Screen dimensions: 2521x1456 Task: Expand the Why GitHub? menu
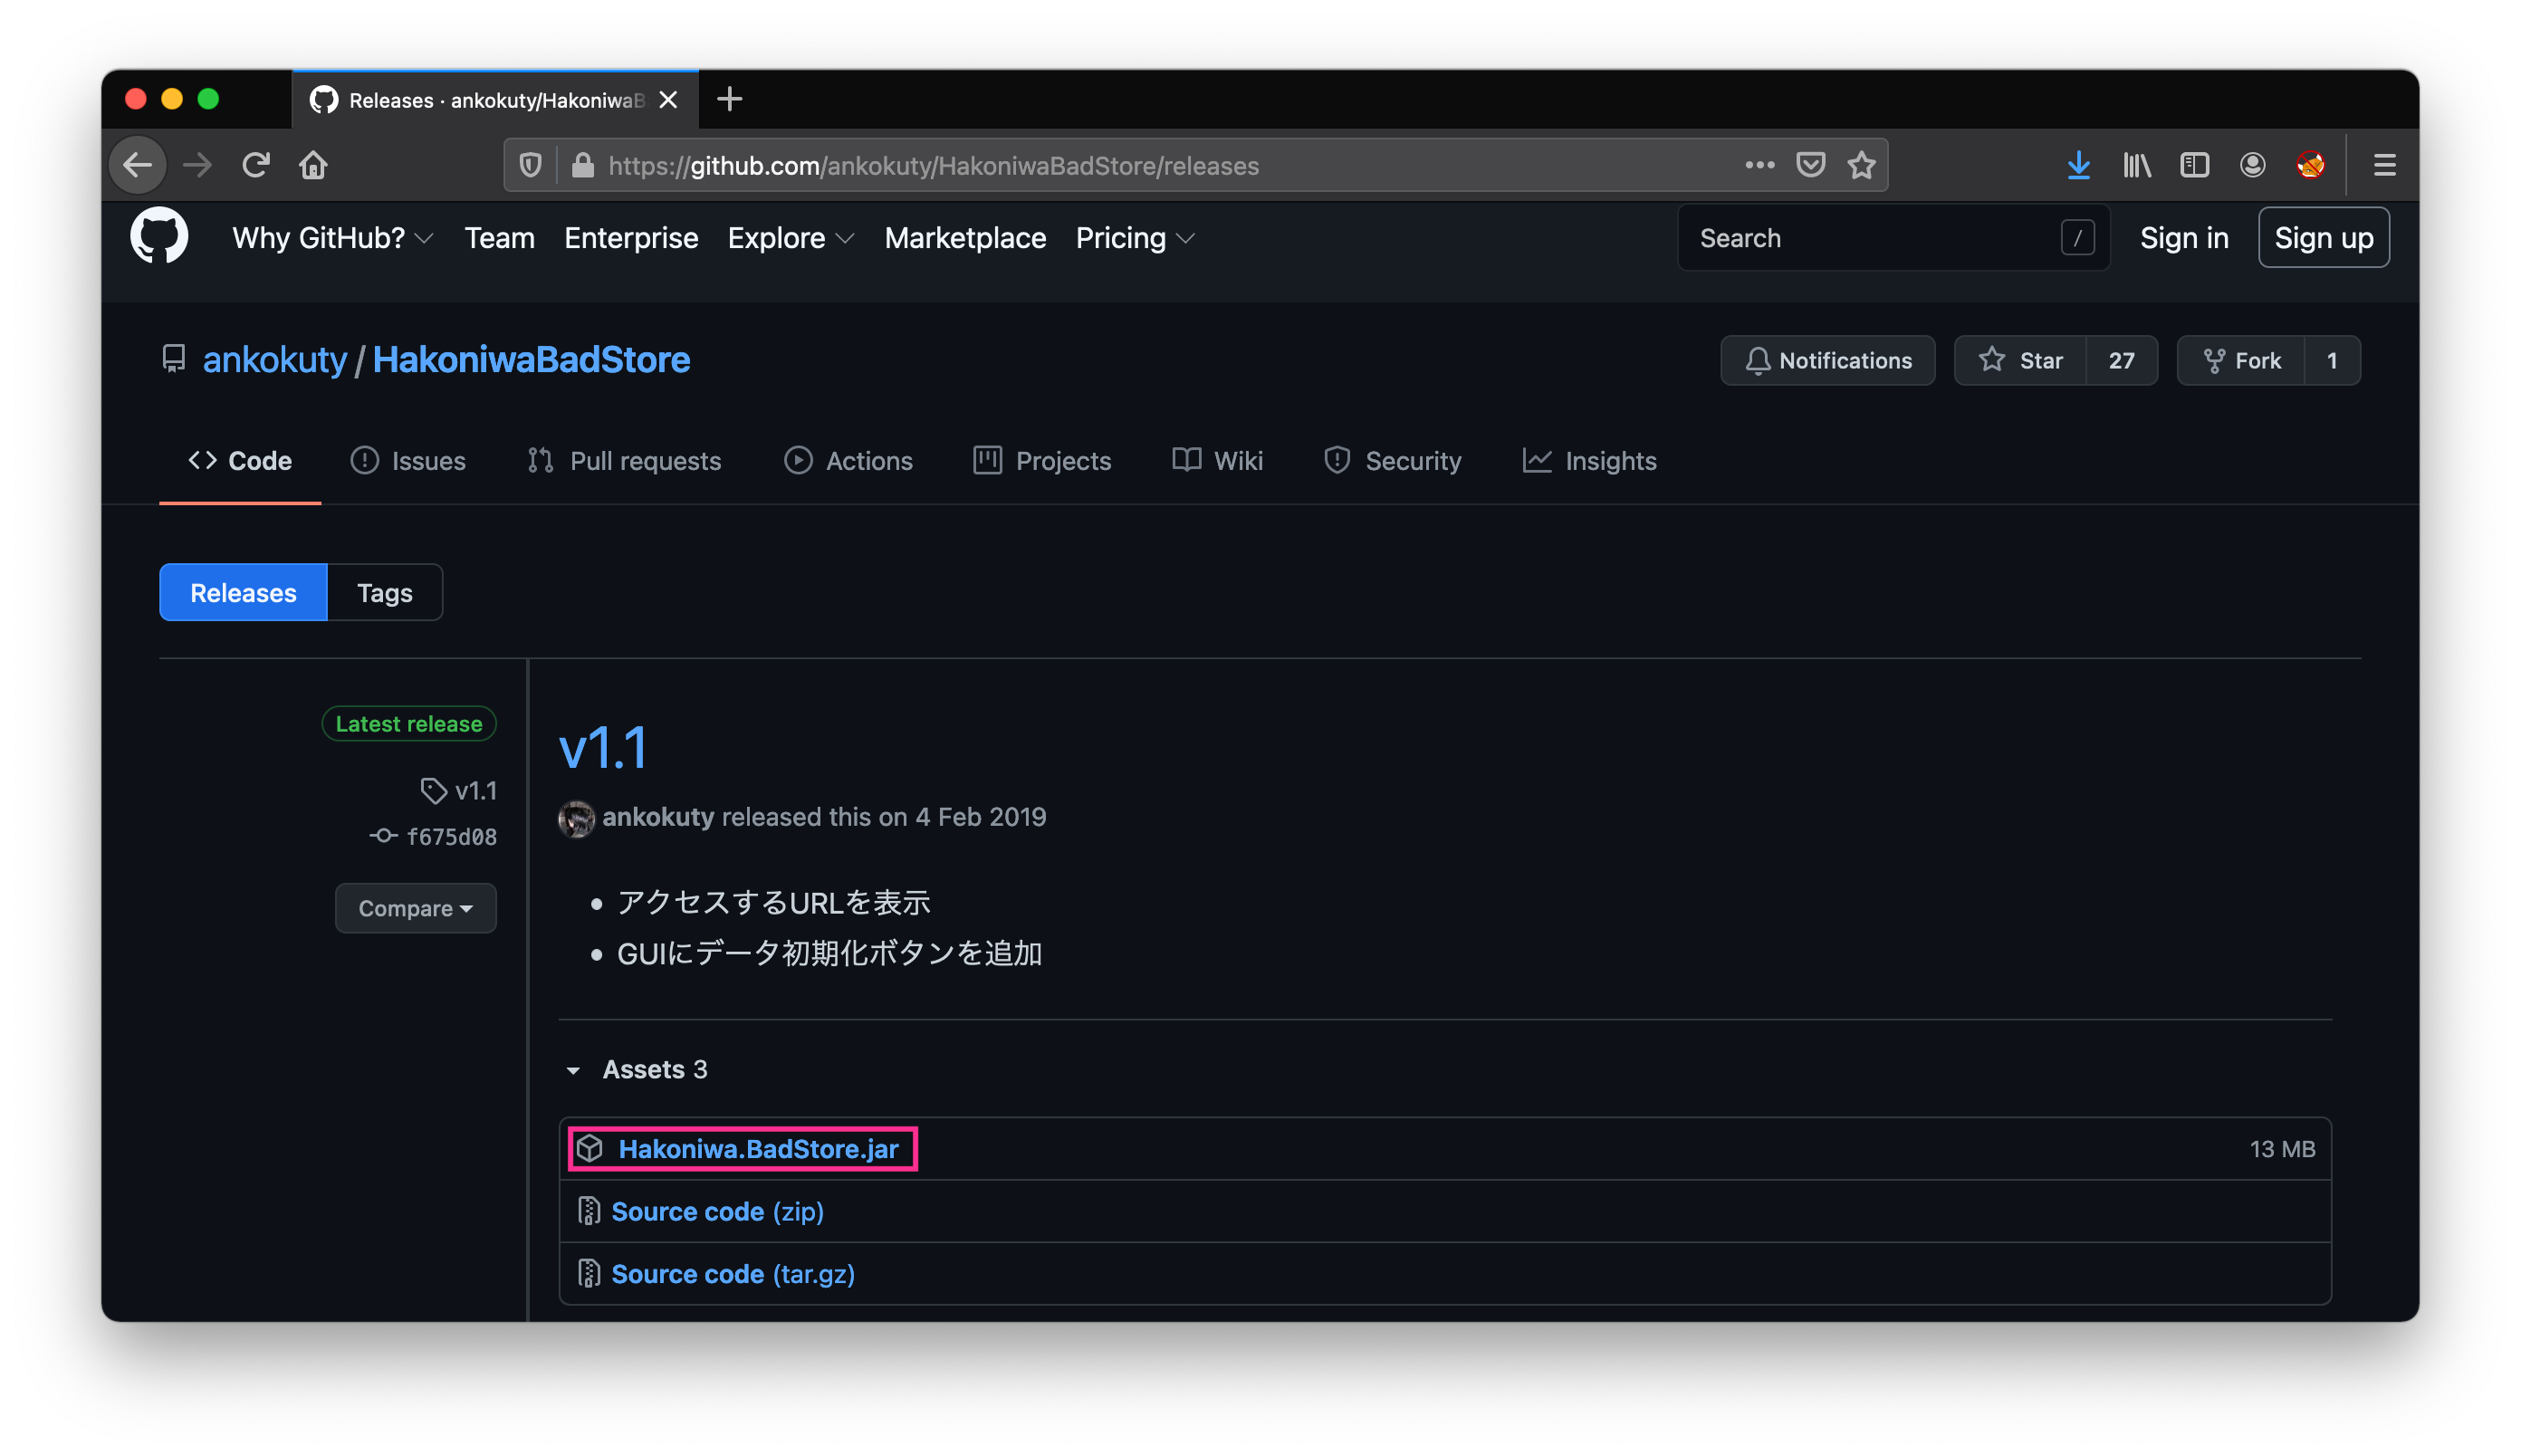(333, 238)
